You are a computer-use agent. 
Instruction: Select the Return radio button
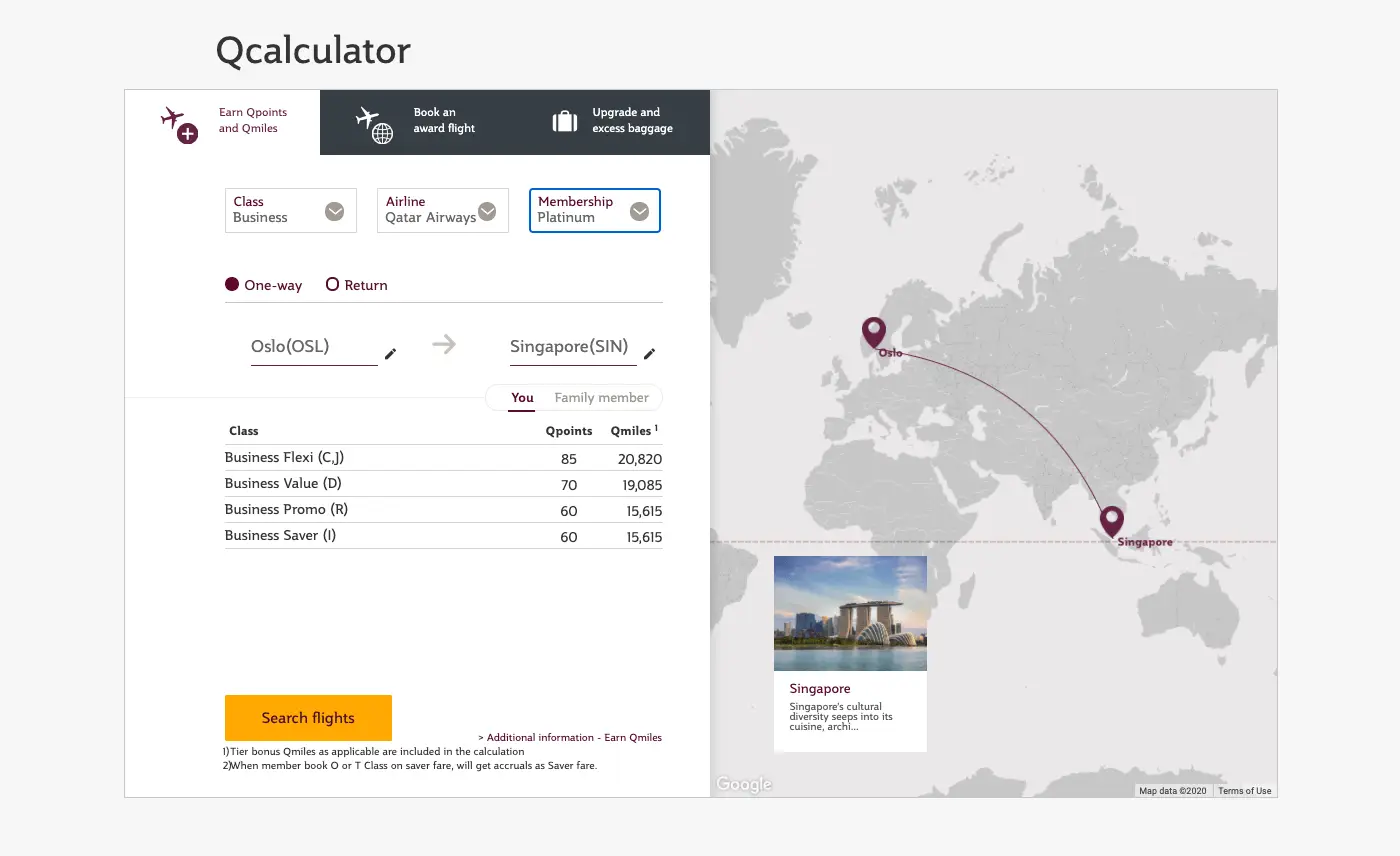point(332,284)
